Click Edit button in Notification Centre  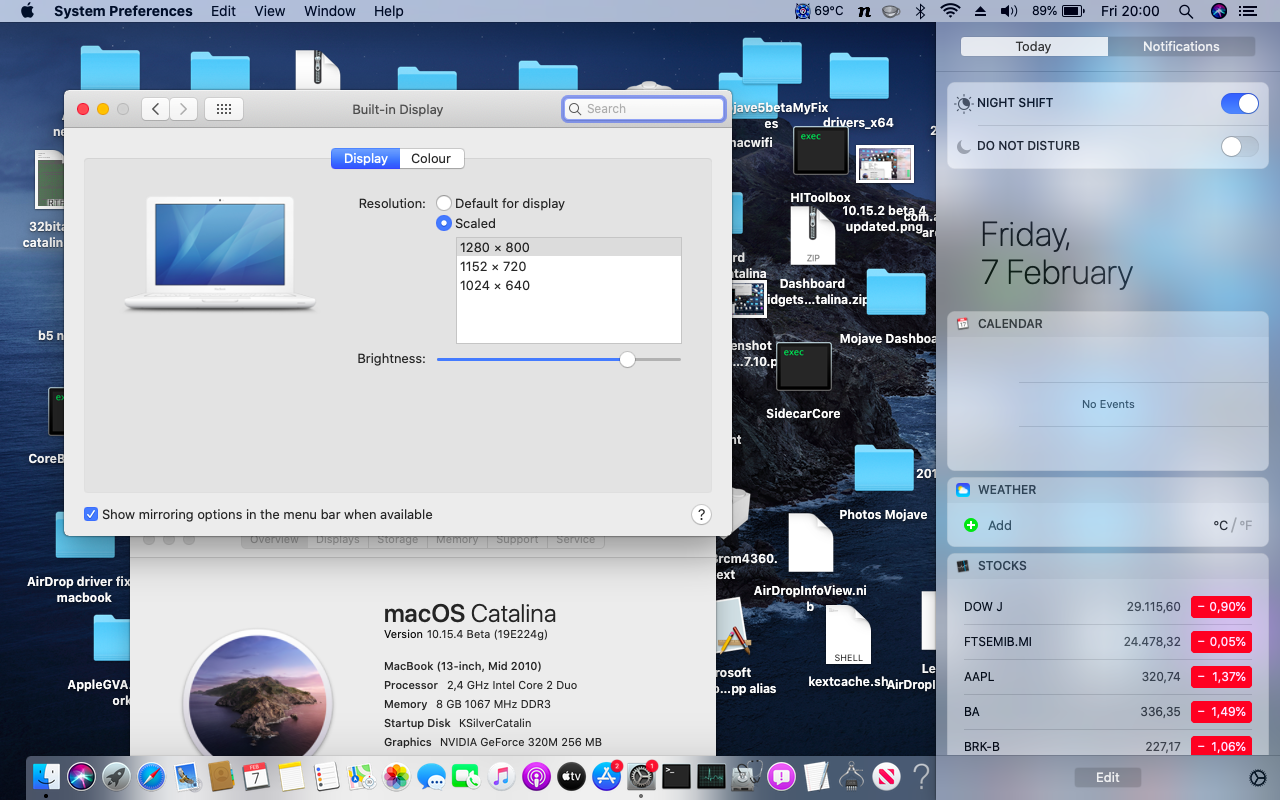pos(1108,777)
